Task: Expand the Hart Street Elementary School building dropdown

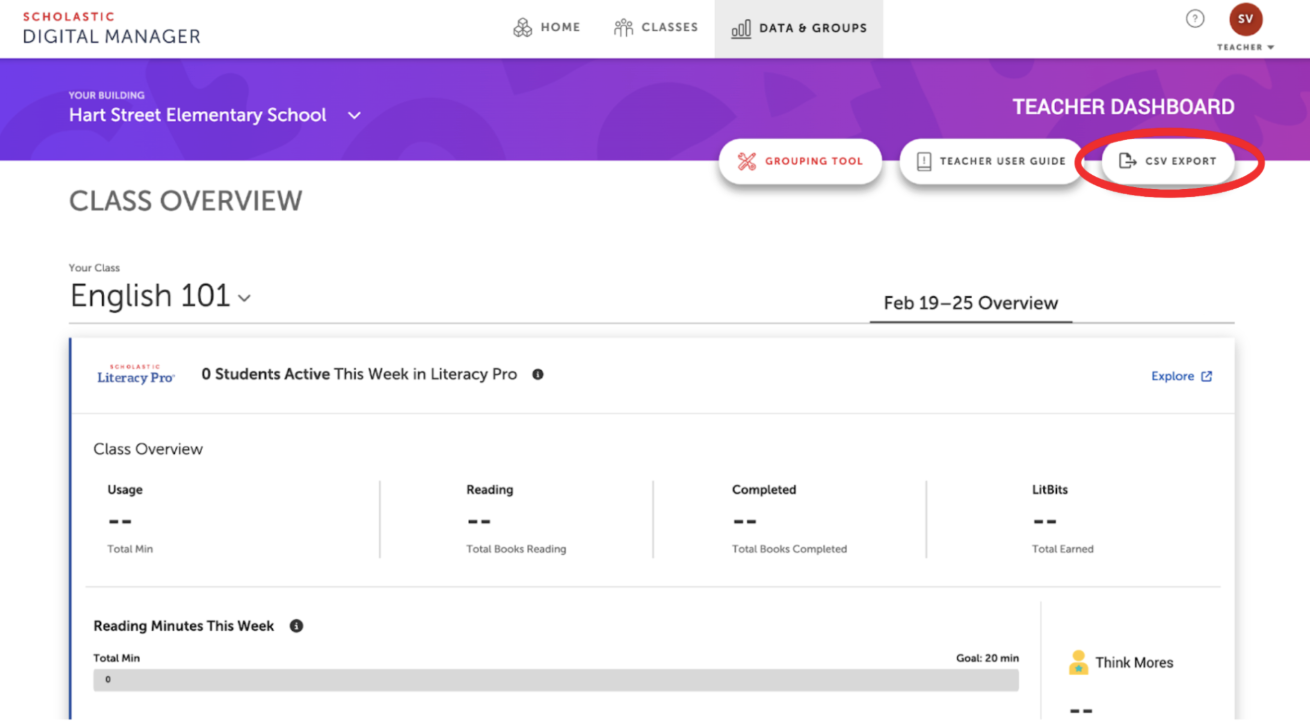Action: pyautogui.click(x=354, y=115)
